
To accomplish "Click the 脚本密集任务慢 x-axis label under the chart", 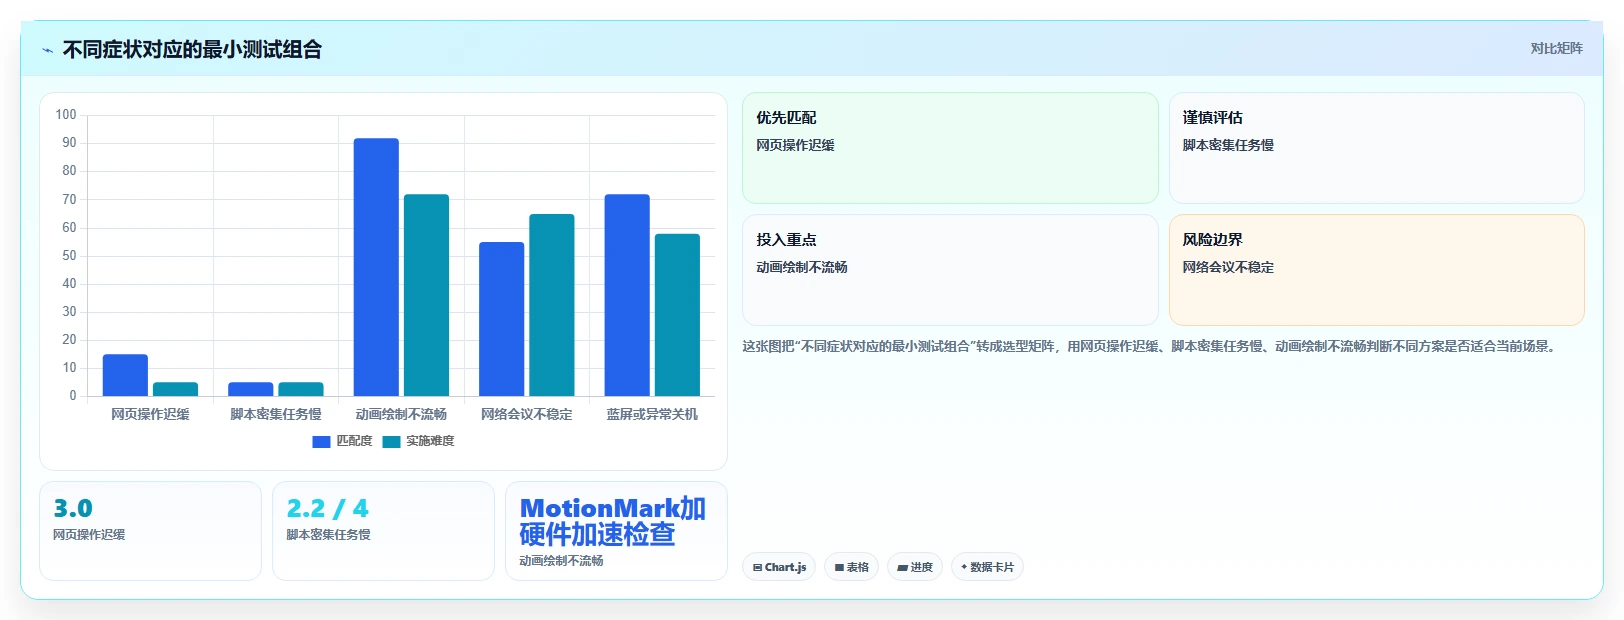I will [x=276, y=414].
